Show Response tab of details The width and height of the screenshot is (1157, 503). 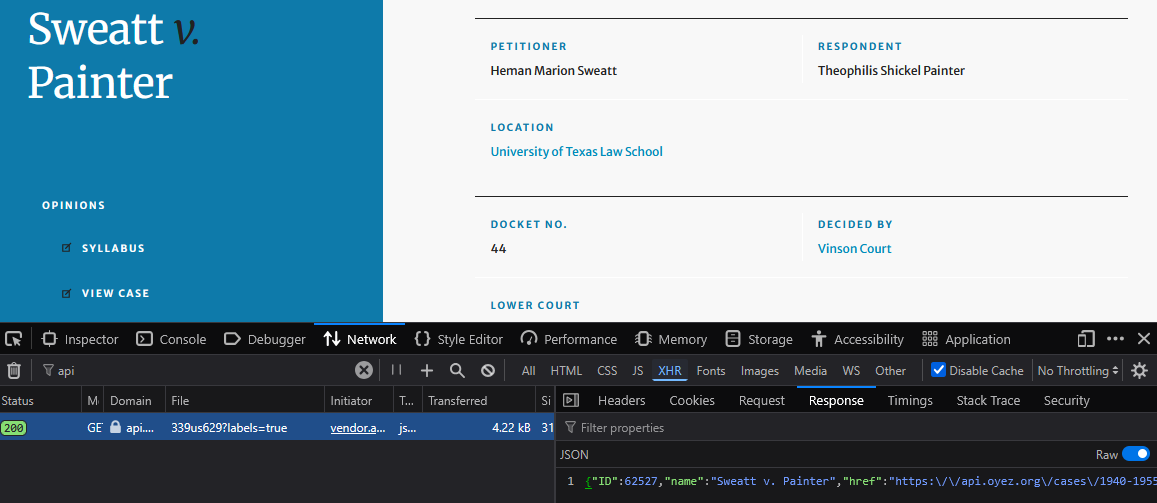pyautogui.click(x=836, y=400)
